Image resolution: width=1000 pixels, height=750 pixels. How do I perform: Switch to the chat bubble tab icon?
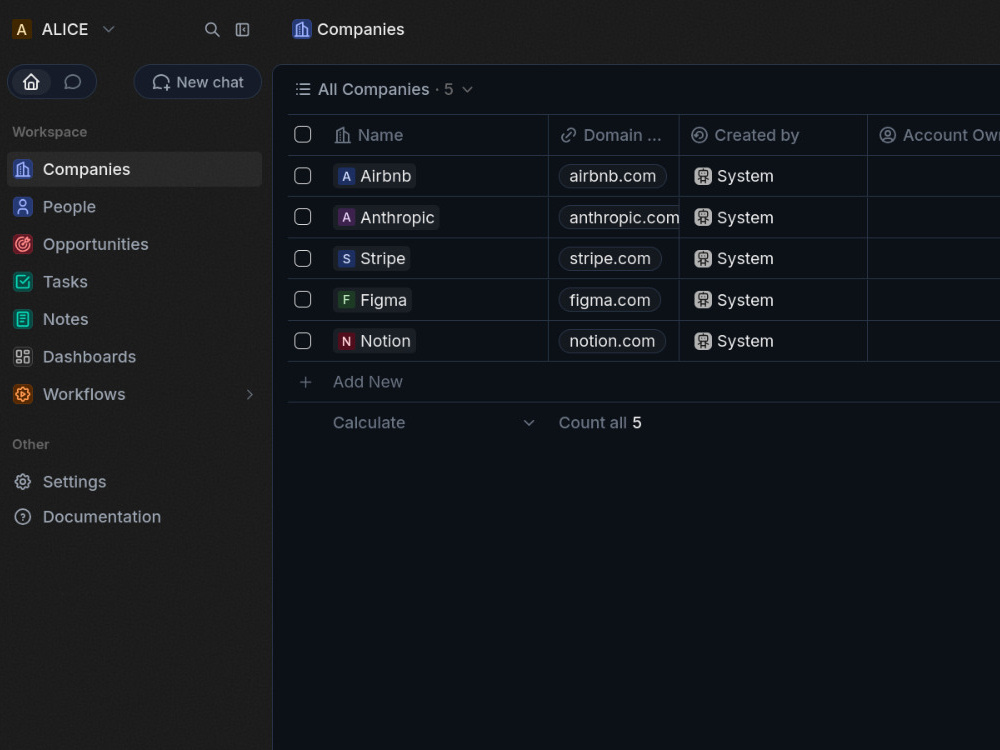pyautogui.click(x=73, y=82)
